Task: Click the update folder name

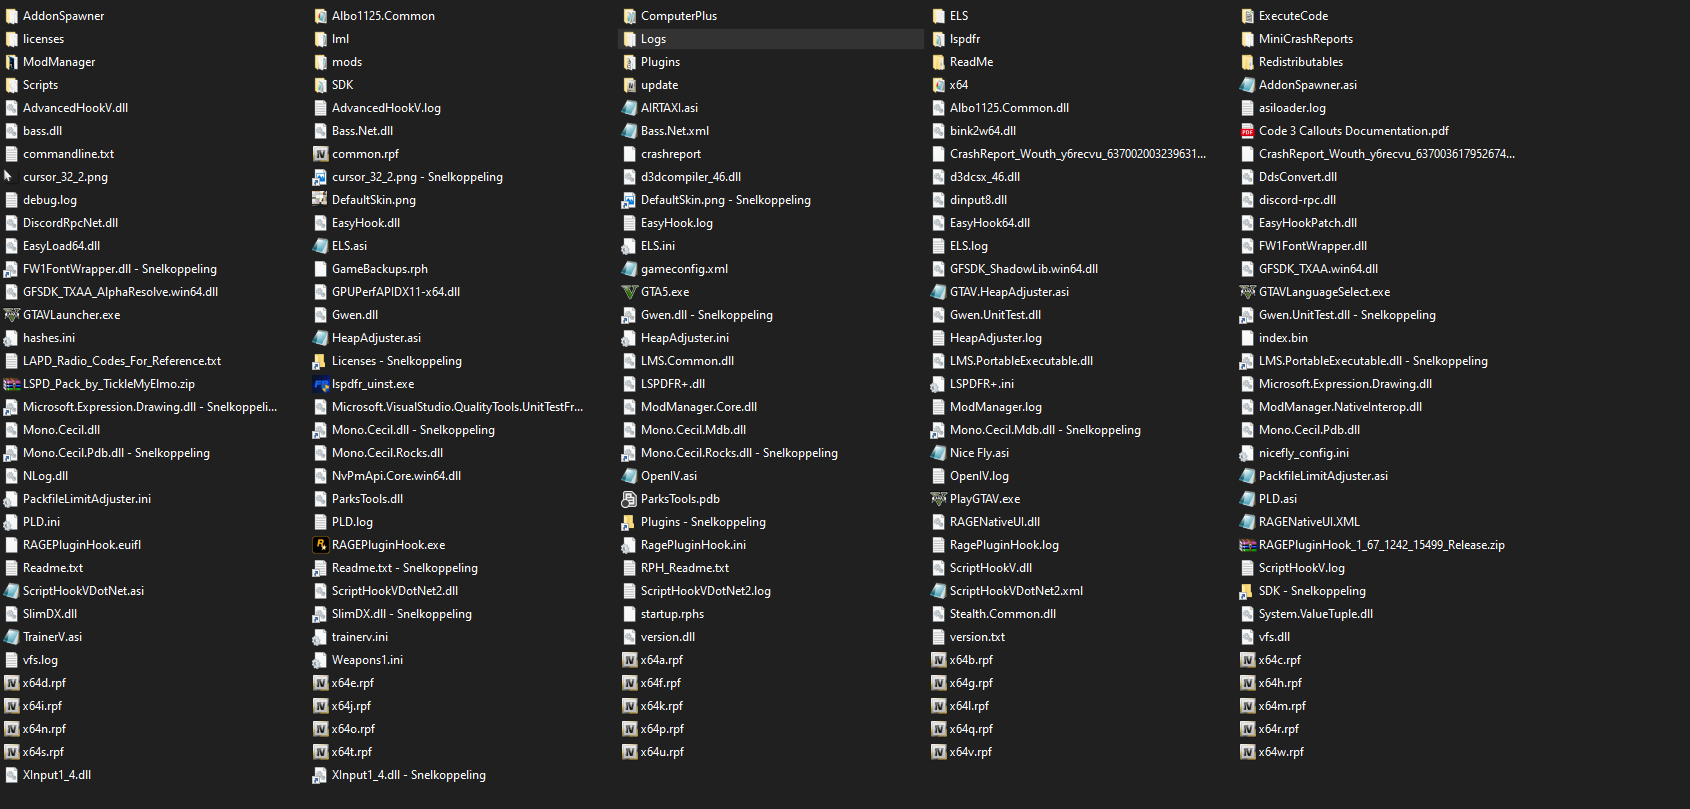Action: pos(660,85)
